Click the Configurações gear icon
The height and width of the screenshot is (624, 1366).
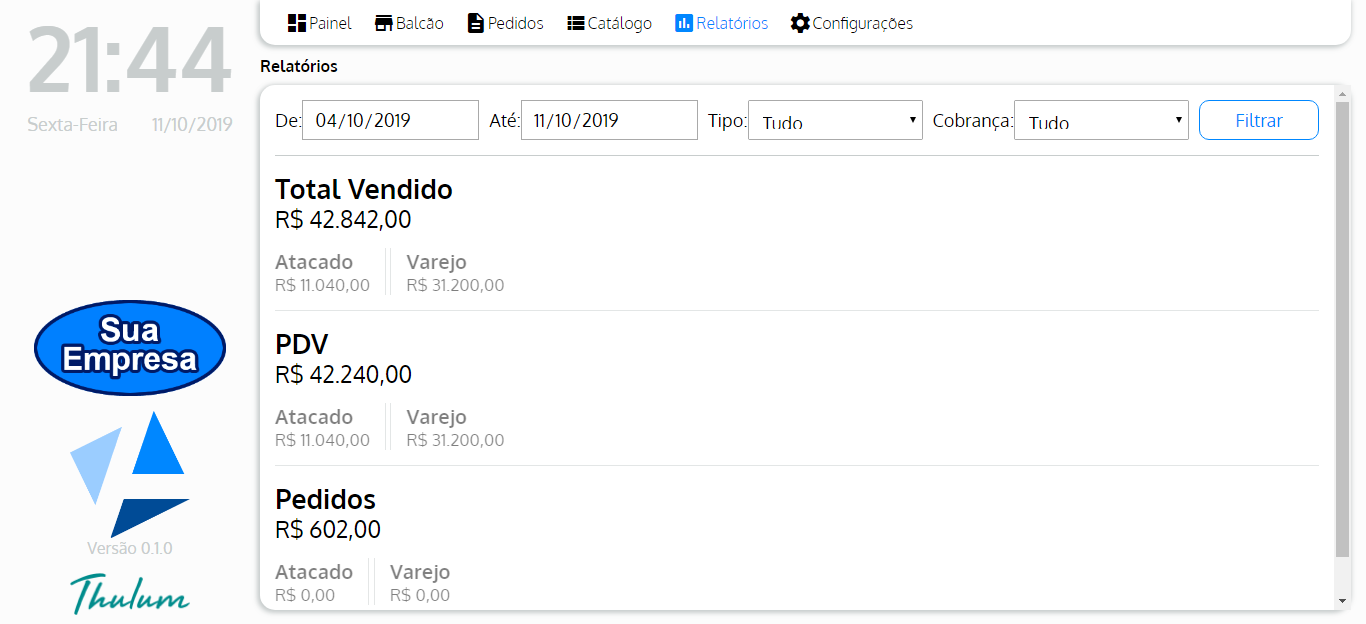click(x=800, y=23)
